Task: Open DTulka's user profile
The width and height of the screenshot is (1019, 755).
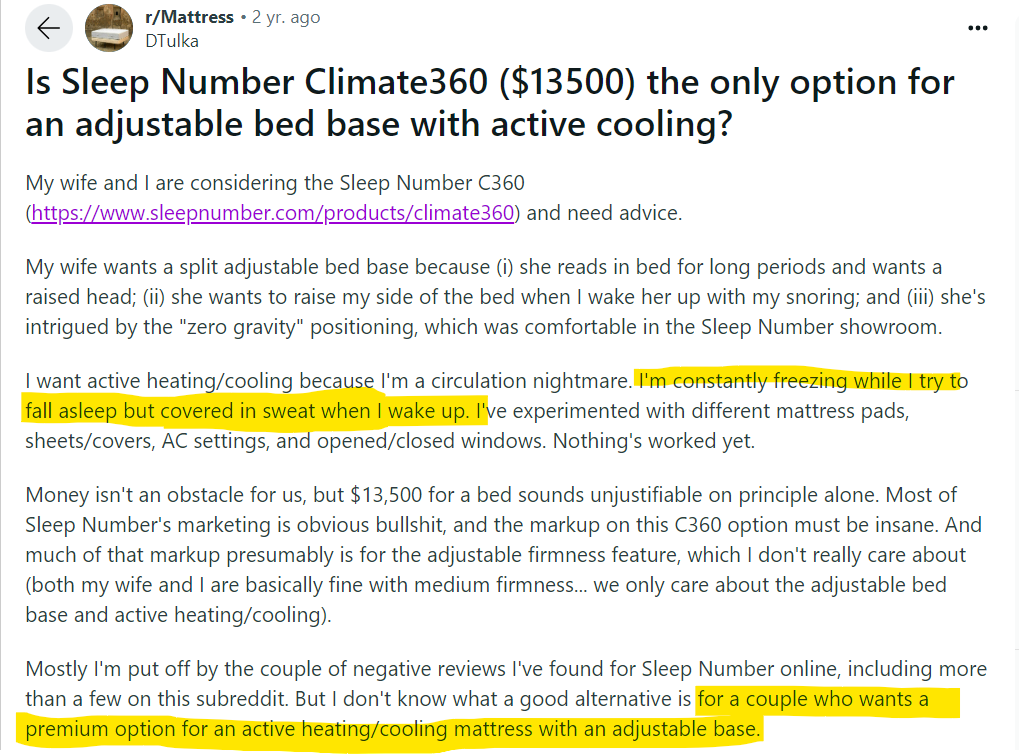Action: point(172,41)
